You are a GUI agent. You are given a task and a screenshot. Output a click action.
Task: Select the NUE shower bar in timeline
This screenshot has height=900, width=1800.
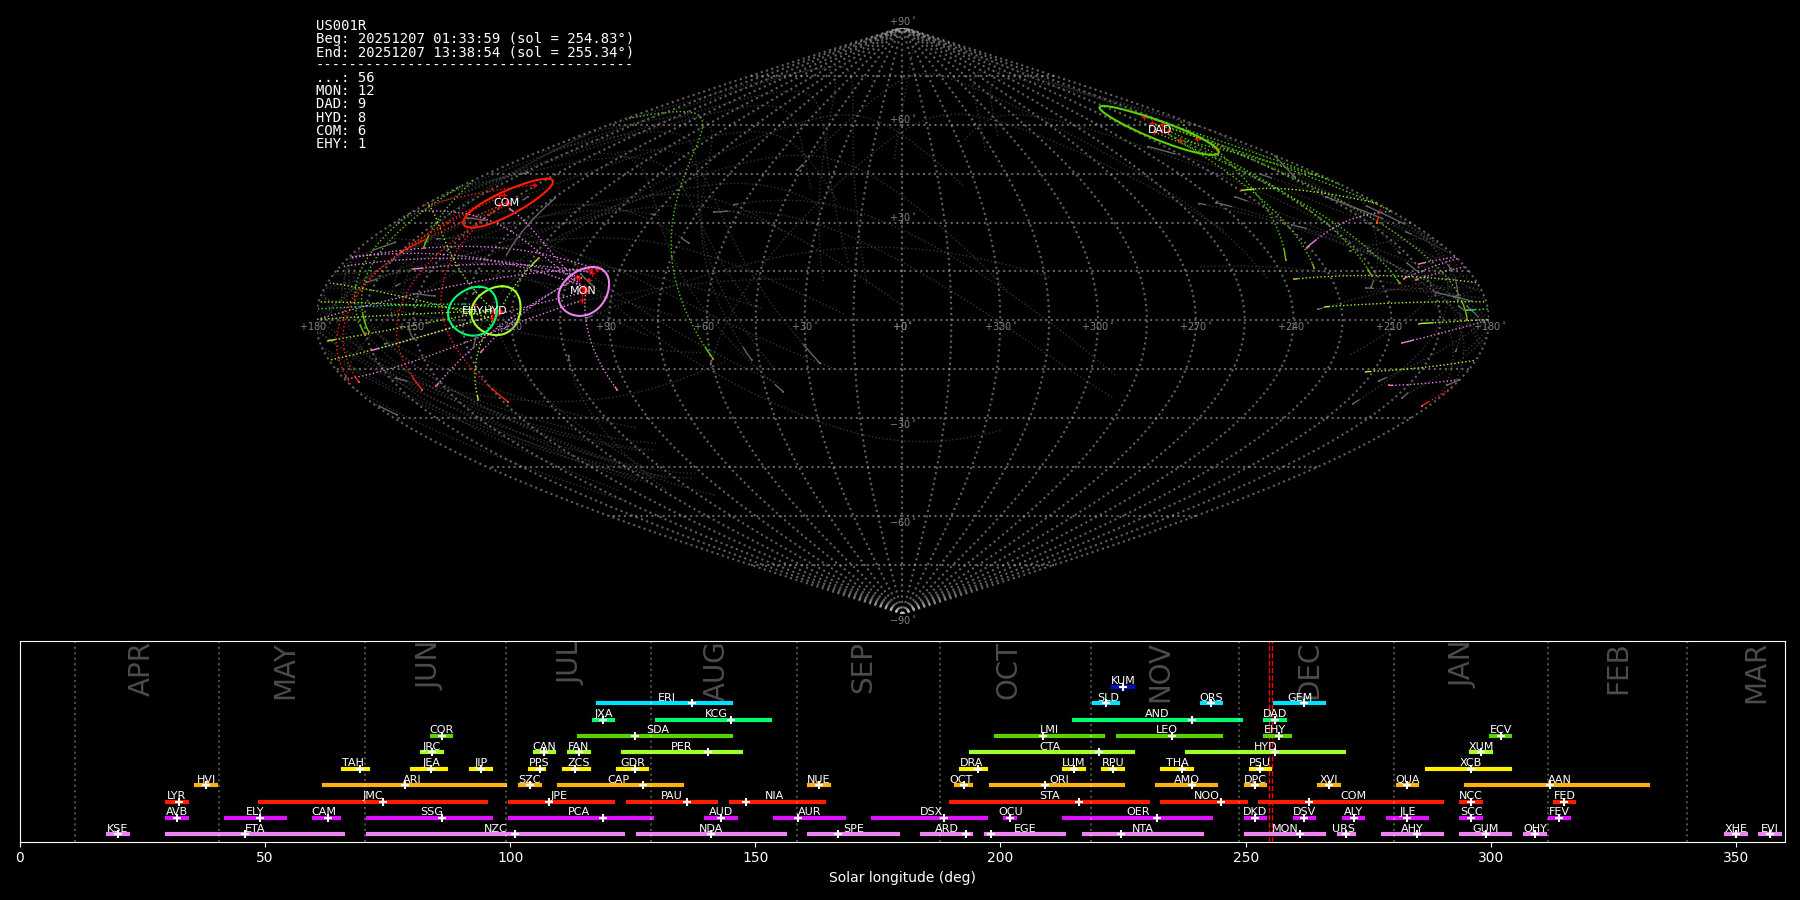819,785
